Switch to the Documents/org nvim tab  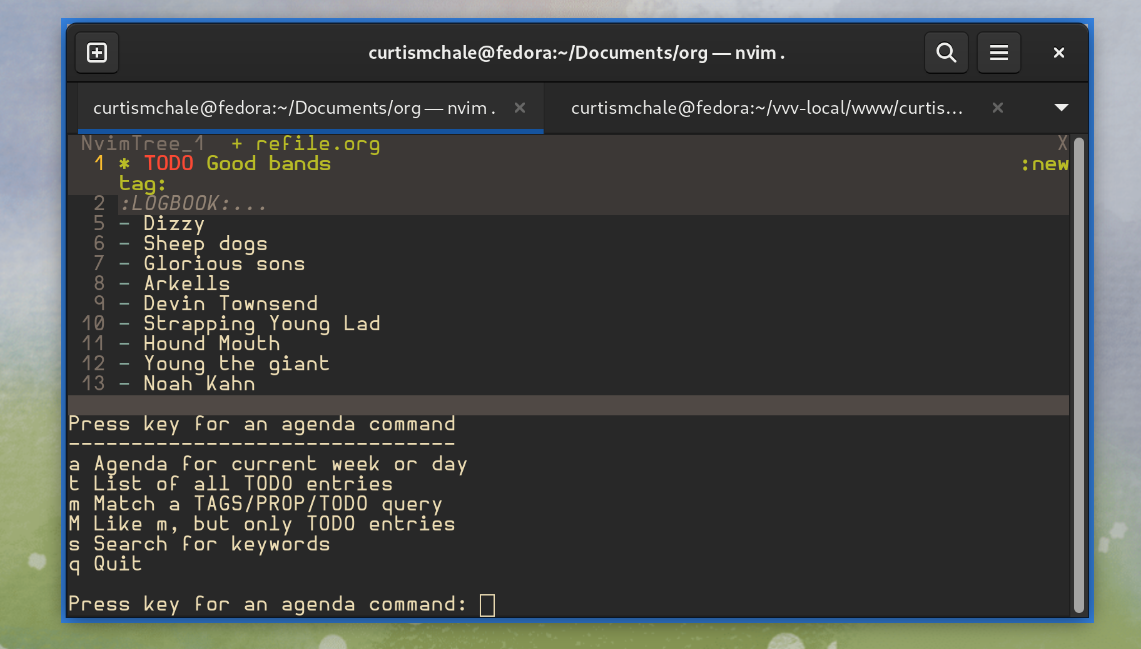point(294,108)
